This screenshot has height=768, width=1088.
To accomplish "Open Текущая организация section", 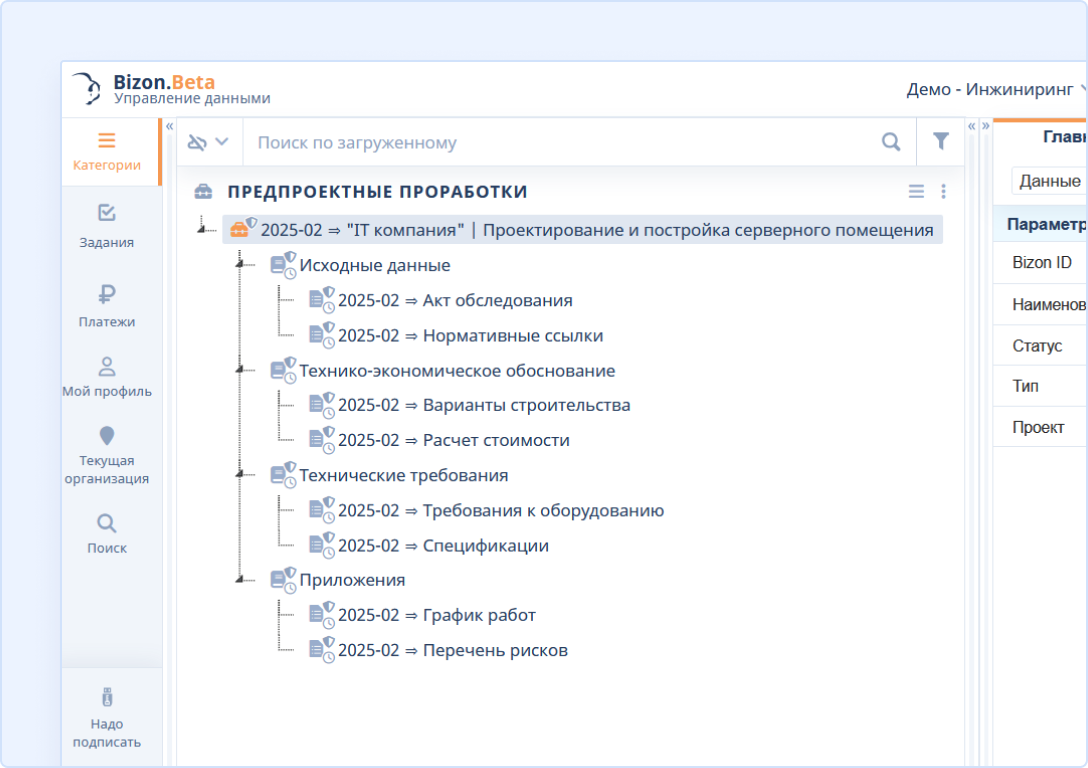I will (x=107, y=455).
